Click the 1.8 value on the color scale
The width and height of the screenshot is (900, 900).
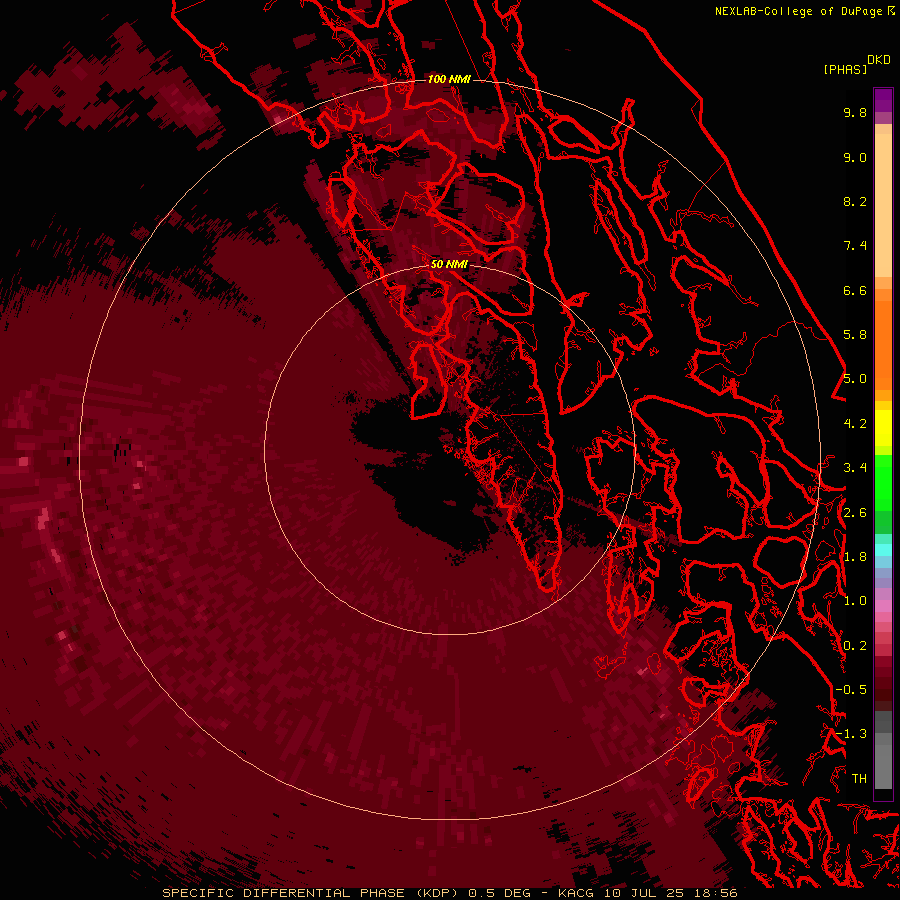pyautogui.click(x=855, y=557)
